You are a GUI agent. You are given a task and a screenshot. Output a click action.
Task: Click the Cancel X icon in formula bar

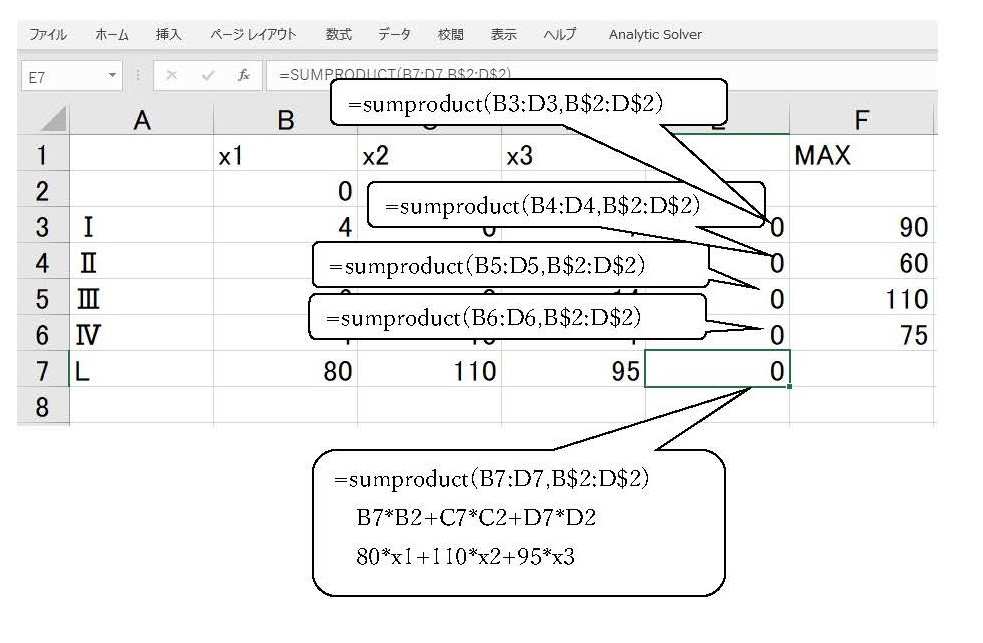click(x=172, y=76)
